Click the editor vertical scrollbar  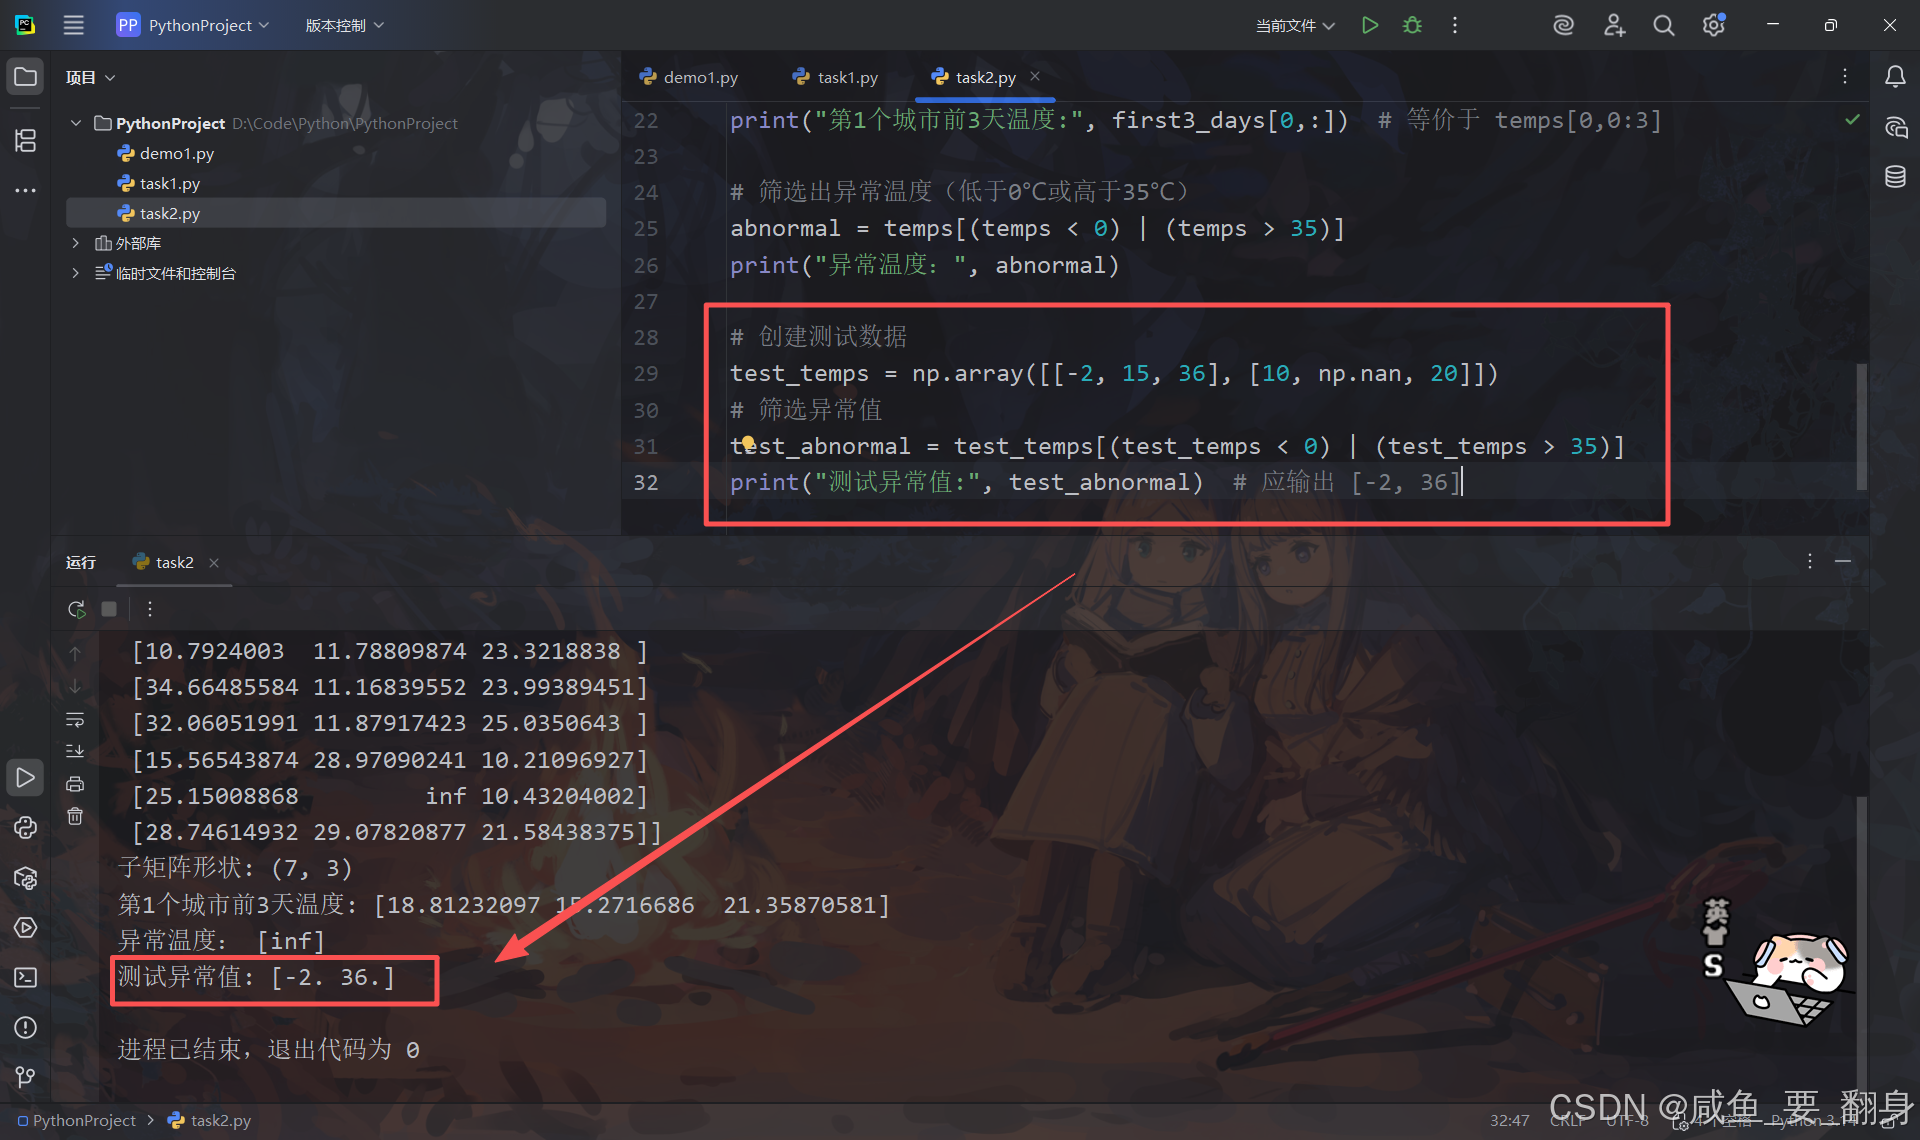click(x=1861, y=425)
